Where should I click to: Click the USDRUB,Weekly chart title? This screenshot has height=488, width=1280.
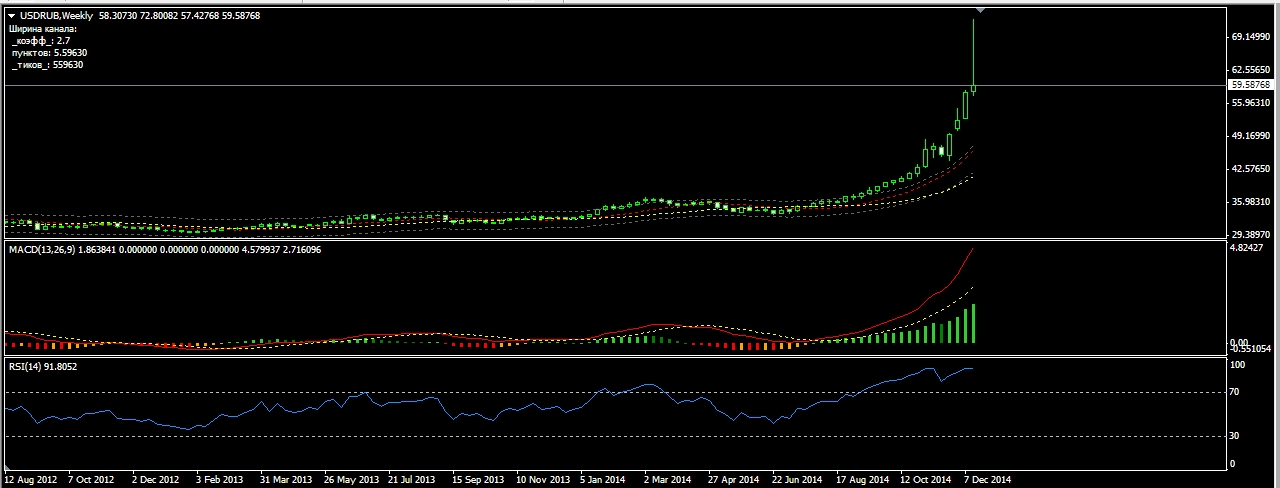[56, 16]
